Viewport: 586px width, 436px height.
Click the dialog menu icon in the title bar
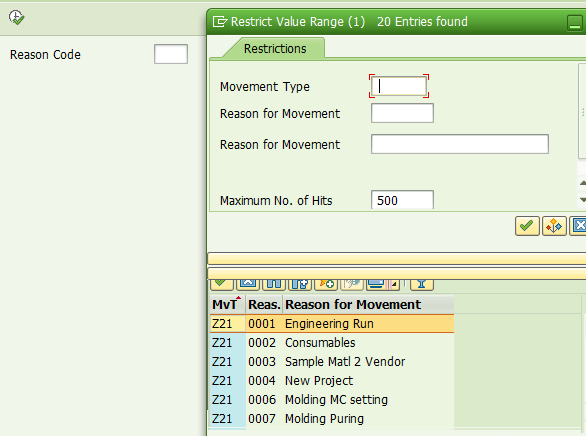coord(220,22)
